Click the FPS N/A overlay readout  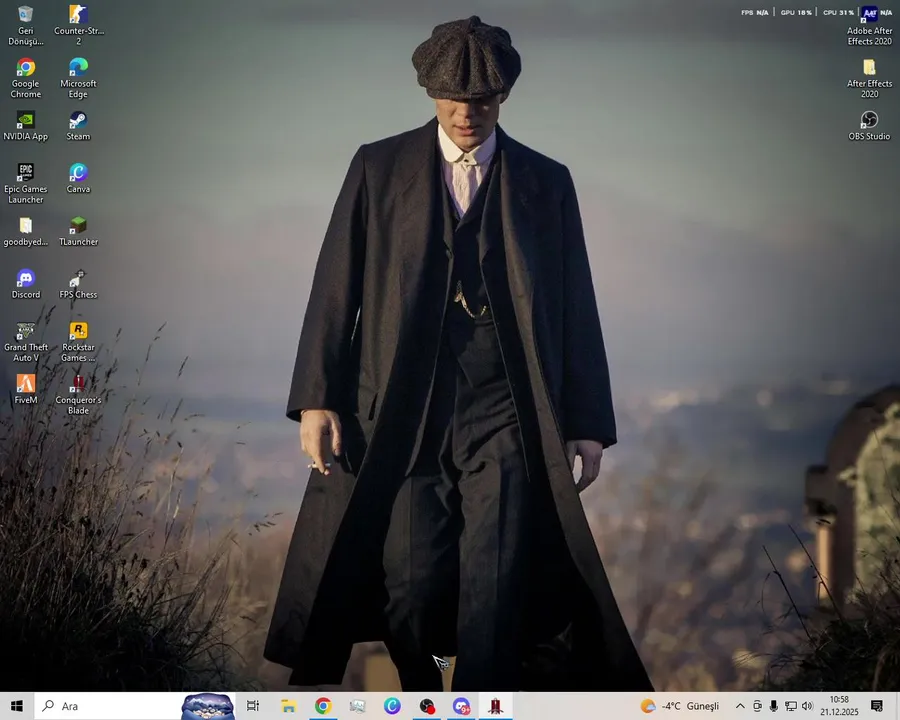754,12
